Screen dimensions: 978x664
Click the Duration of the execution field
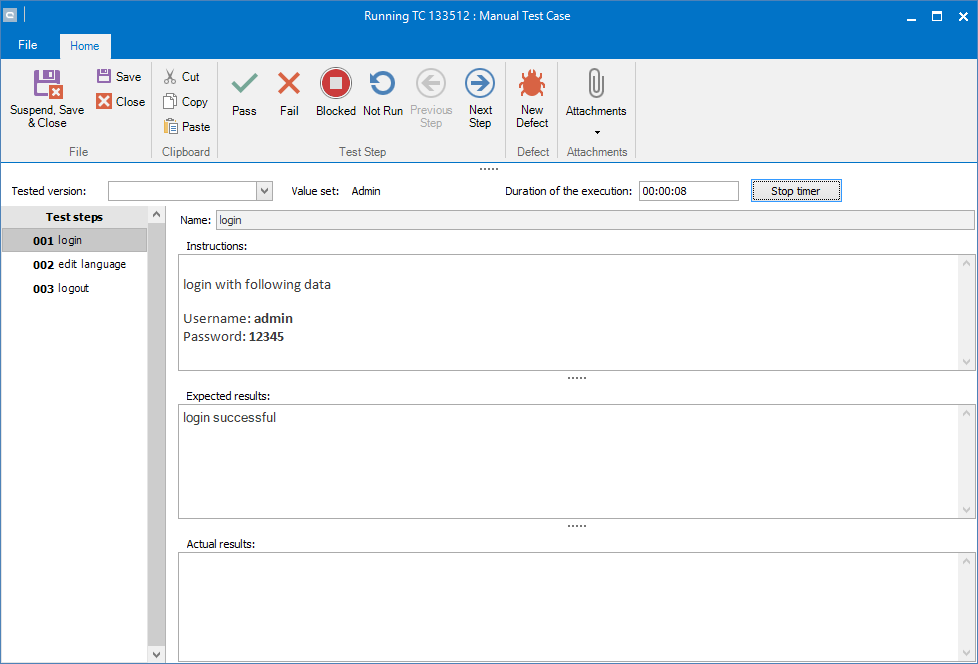(x=688, y=191)
